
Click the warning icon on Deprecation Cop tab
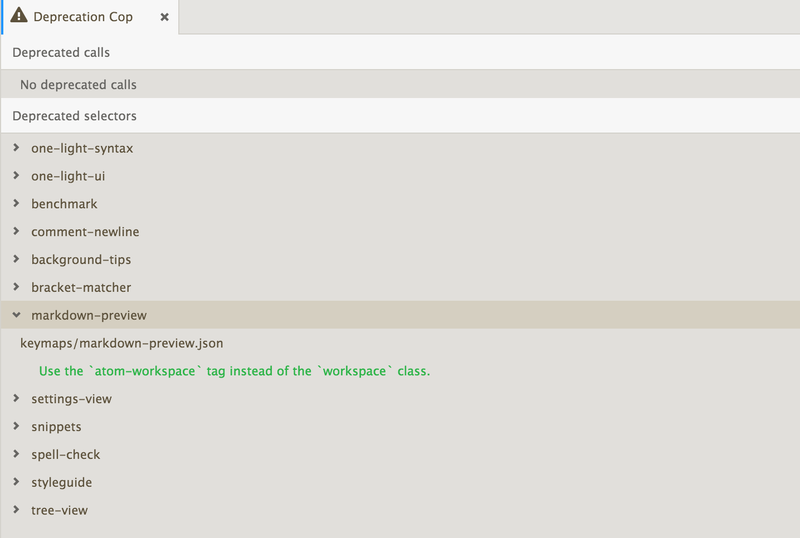[19, 15]
